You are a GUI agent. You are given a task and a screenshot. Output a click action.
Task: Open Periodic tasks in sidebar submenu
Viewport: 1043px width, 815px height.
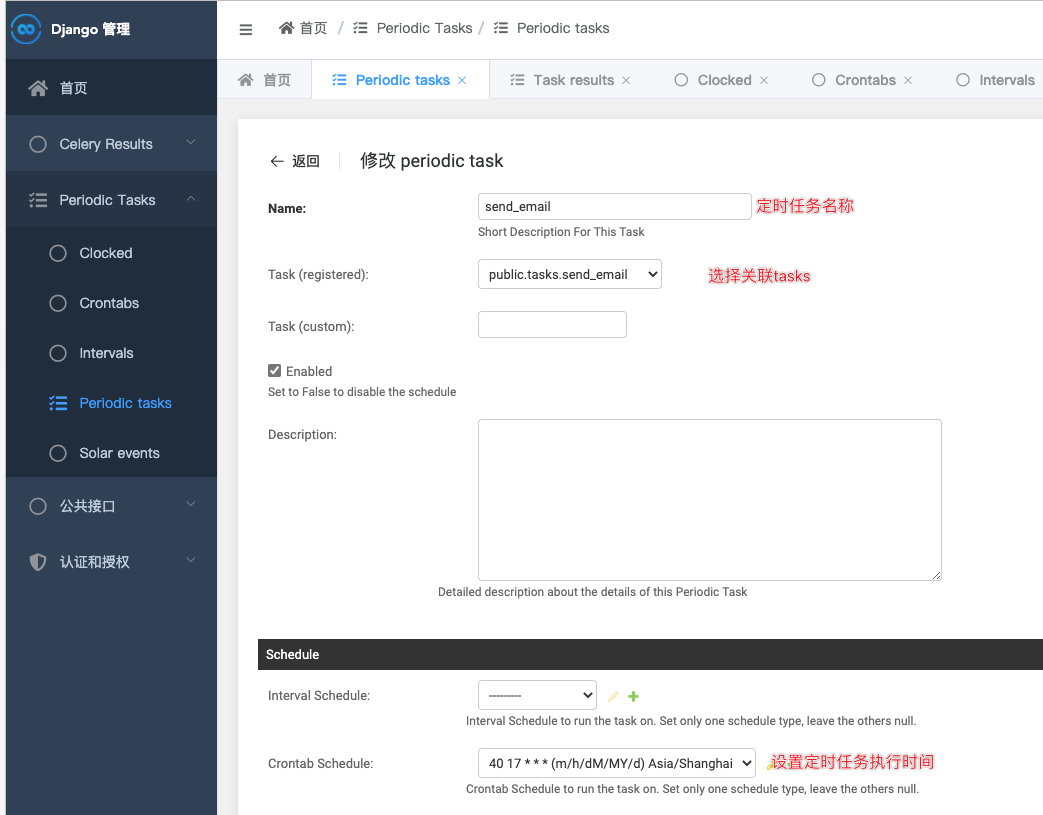111,403
